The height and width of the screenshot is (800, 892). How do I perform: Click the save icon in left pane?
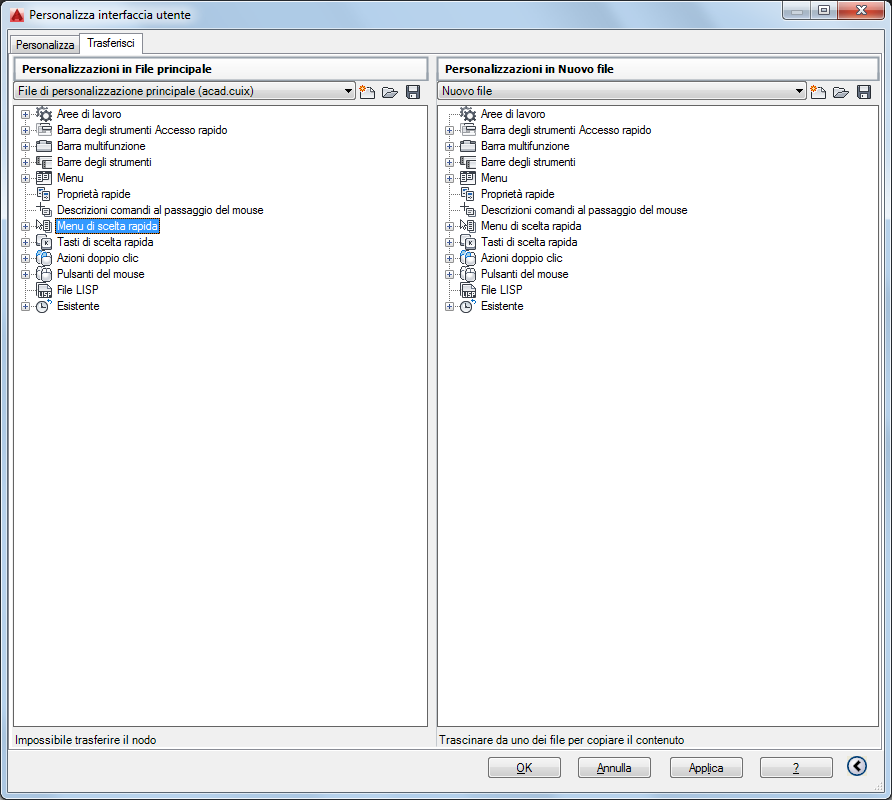point(413,92)
